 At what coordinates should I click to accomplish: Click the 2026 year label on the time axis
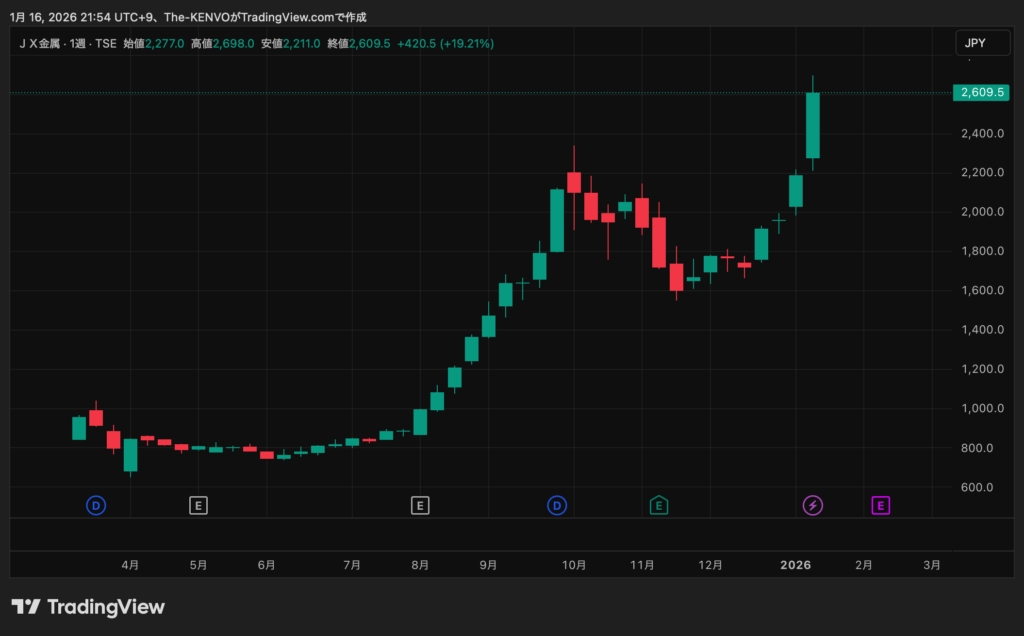795,565
